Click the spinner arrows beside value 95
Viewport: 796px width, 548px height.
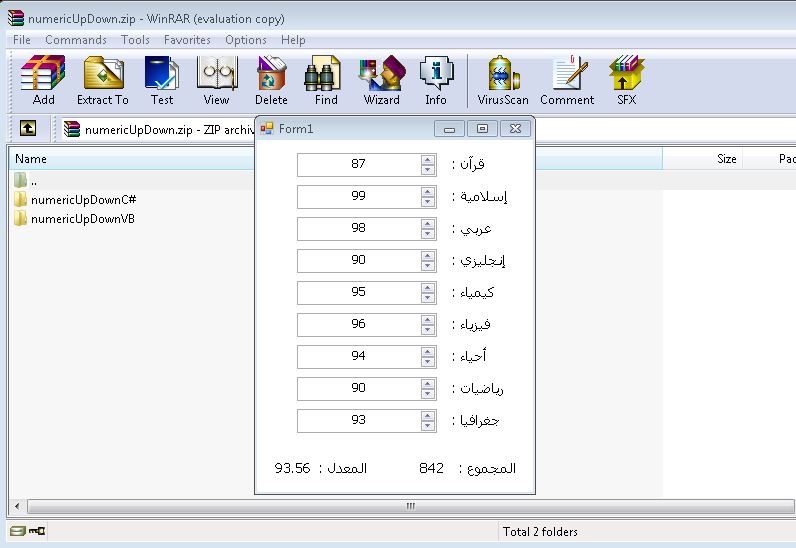click(428, 292)
